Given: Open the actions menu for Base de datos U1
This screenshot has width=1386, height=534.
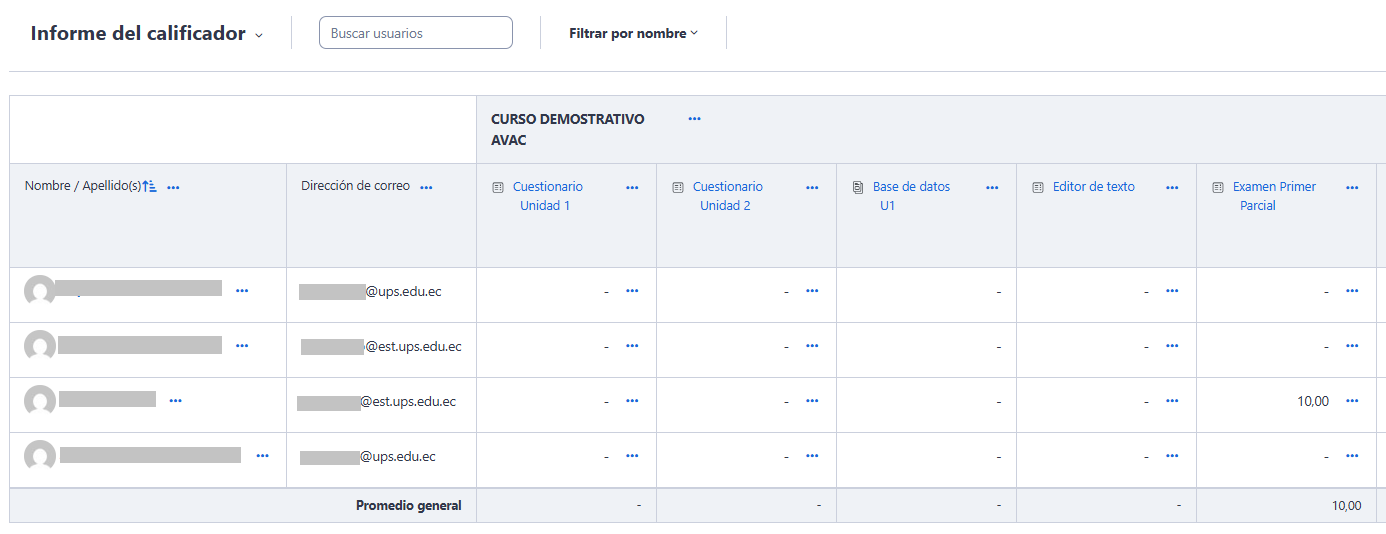Looking at the screenshot, I should 992,188.
